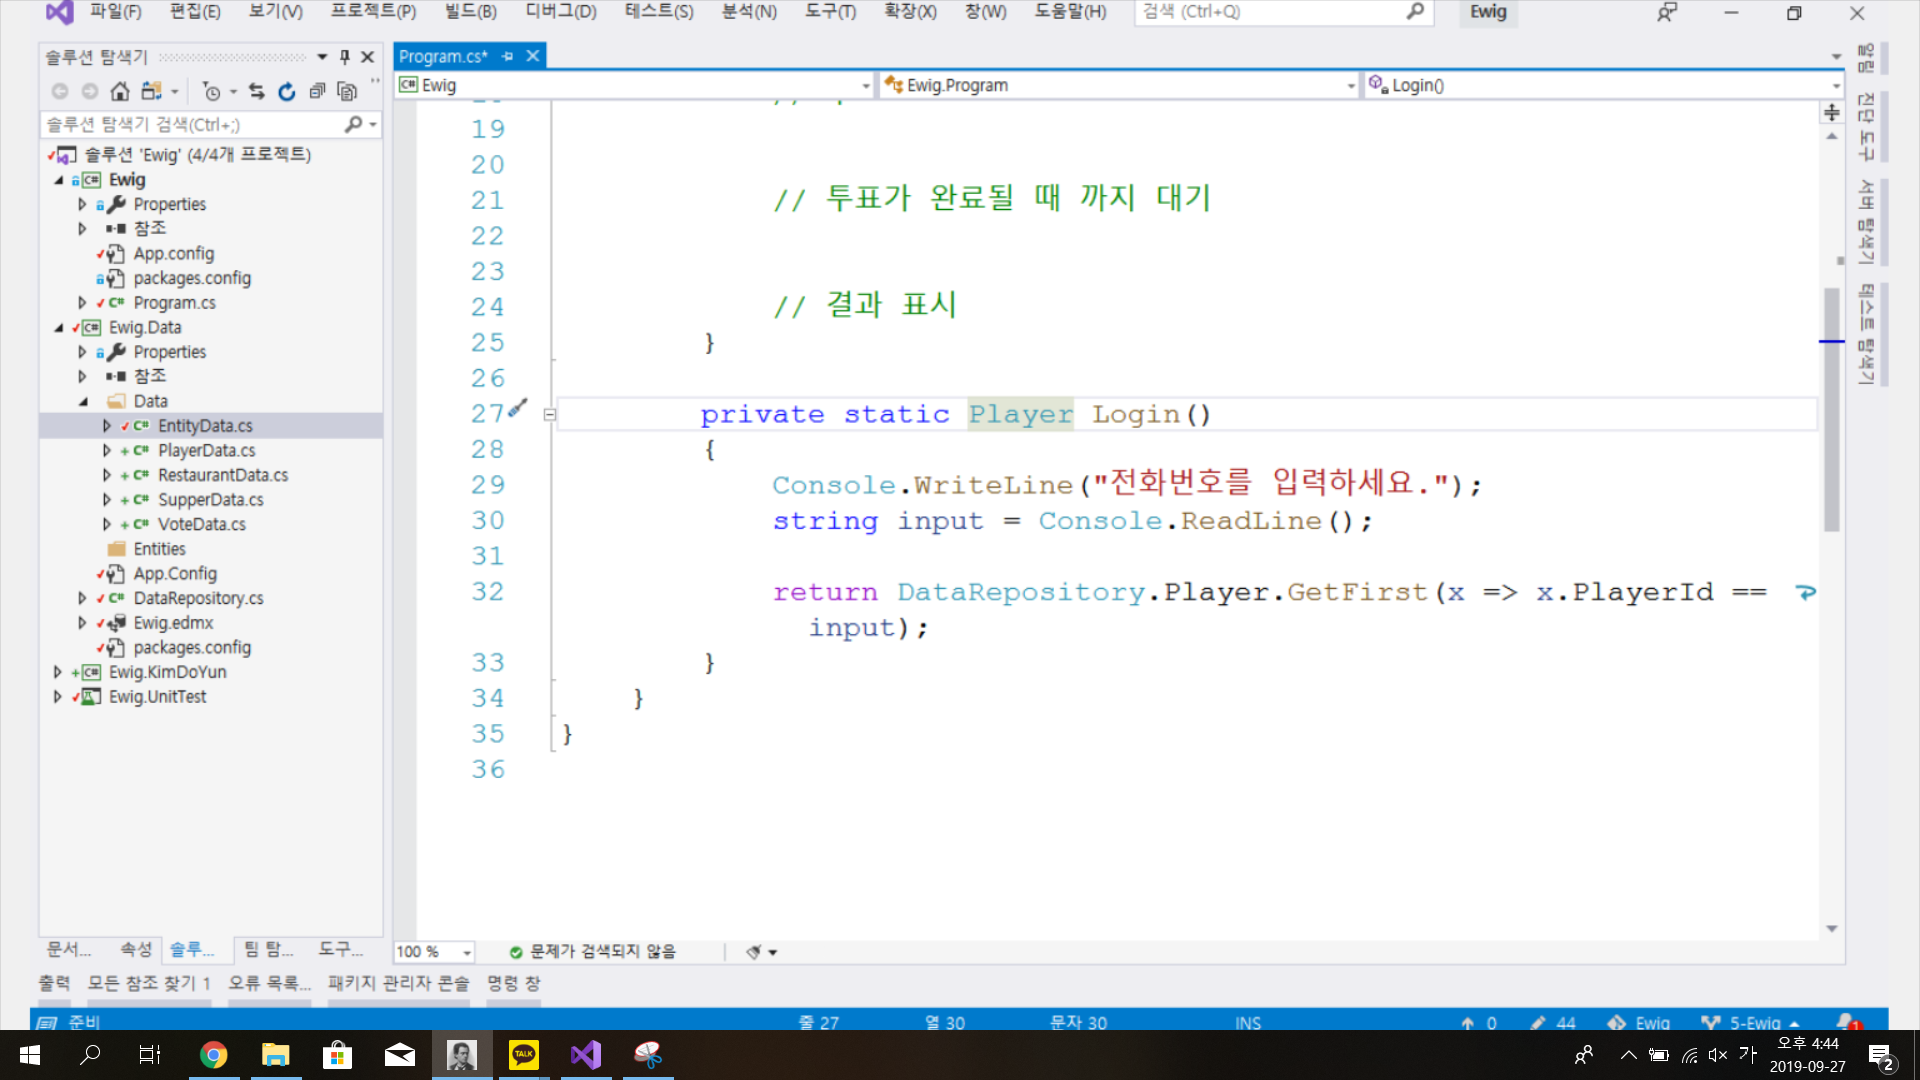Open the Ewig.Program class dropdown

[x=1350, y=86]
